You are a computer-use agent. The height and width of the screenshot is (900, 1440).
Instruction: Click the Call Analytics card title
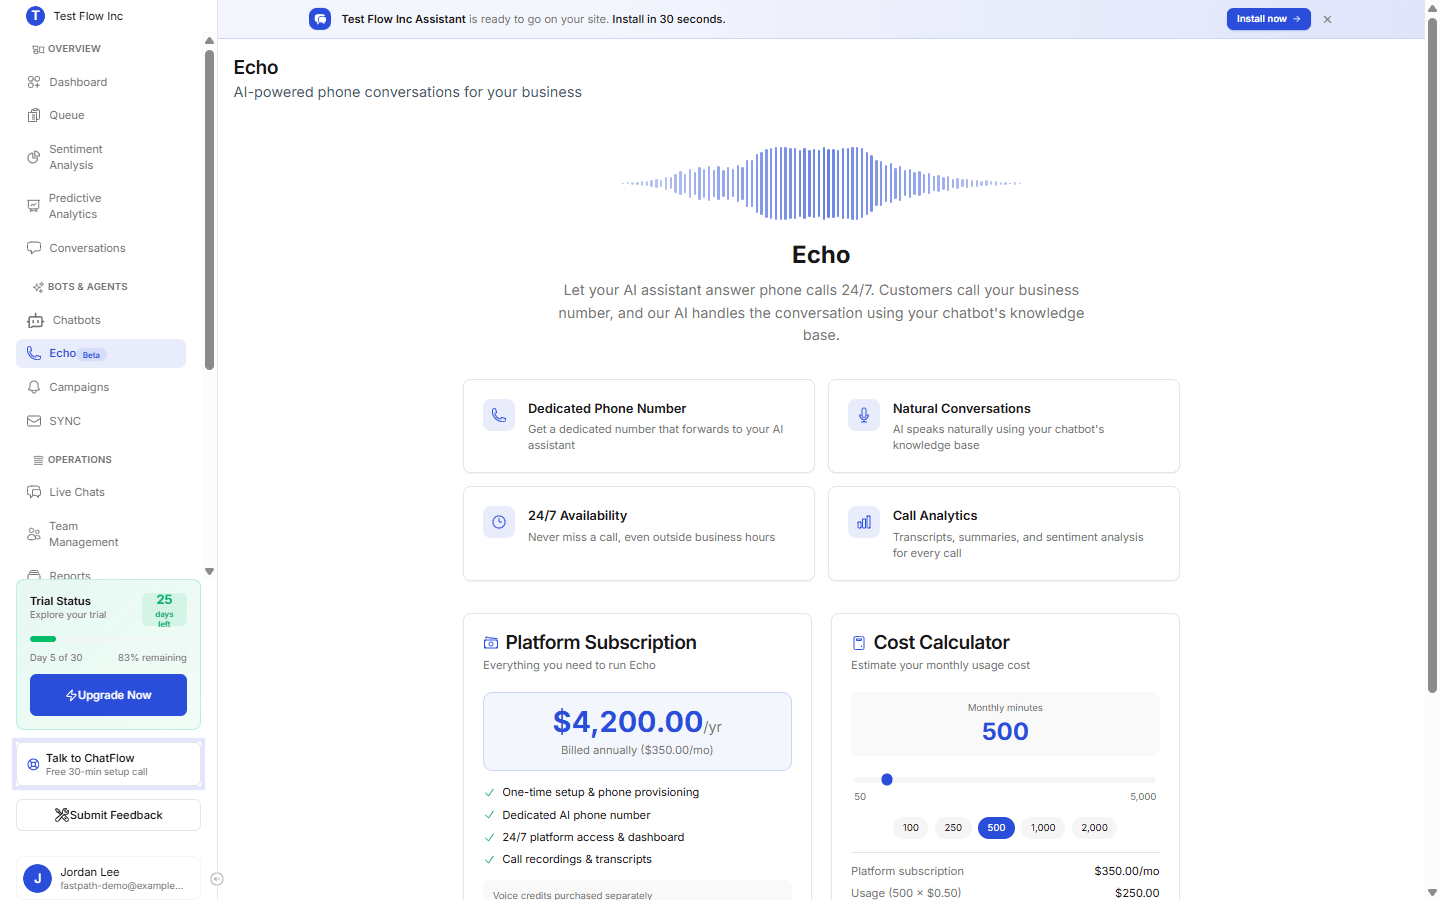935,516
